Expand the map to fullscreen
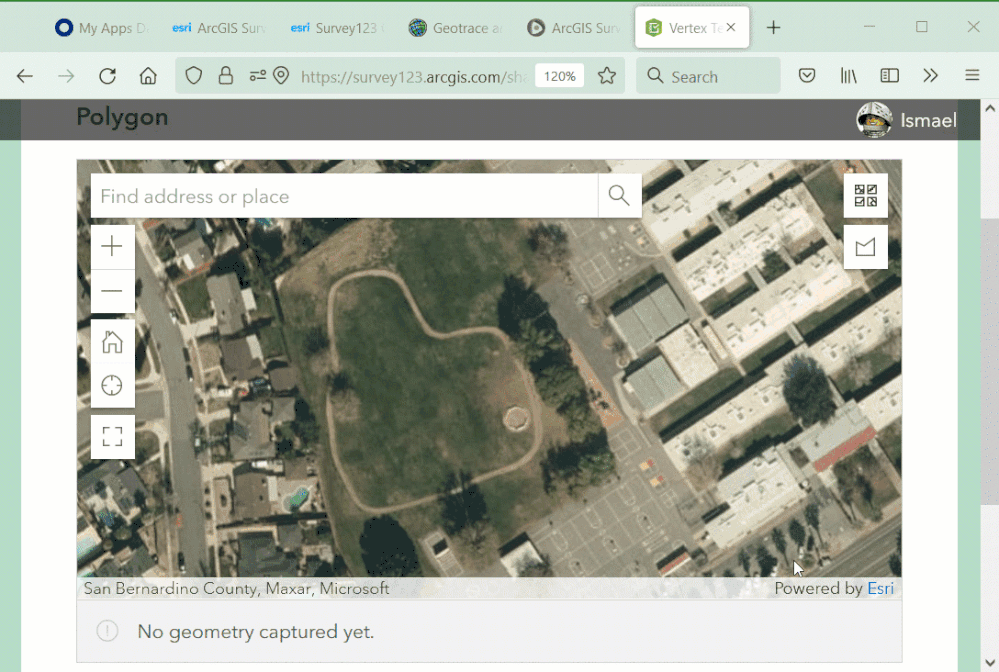 tap(112, 436)
